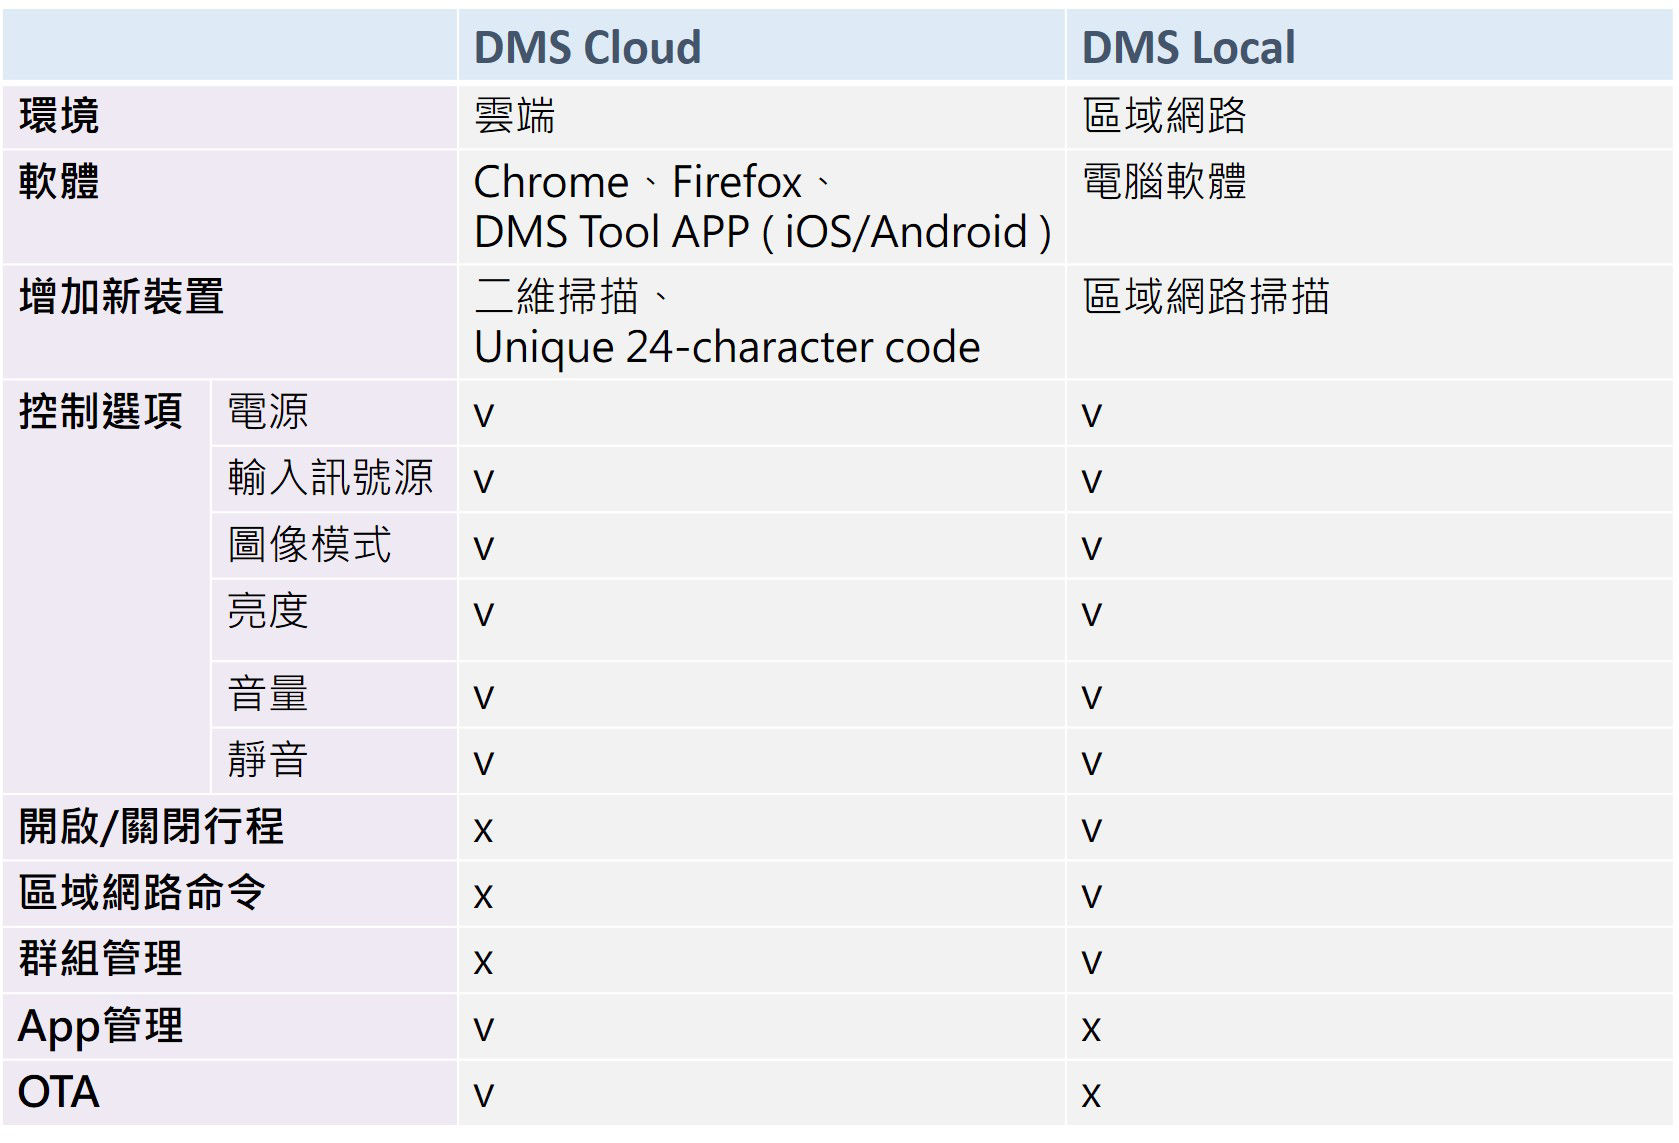Select the 群組管理 row label
This screenshot has height=1143, width=1679.
[100, 959]
